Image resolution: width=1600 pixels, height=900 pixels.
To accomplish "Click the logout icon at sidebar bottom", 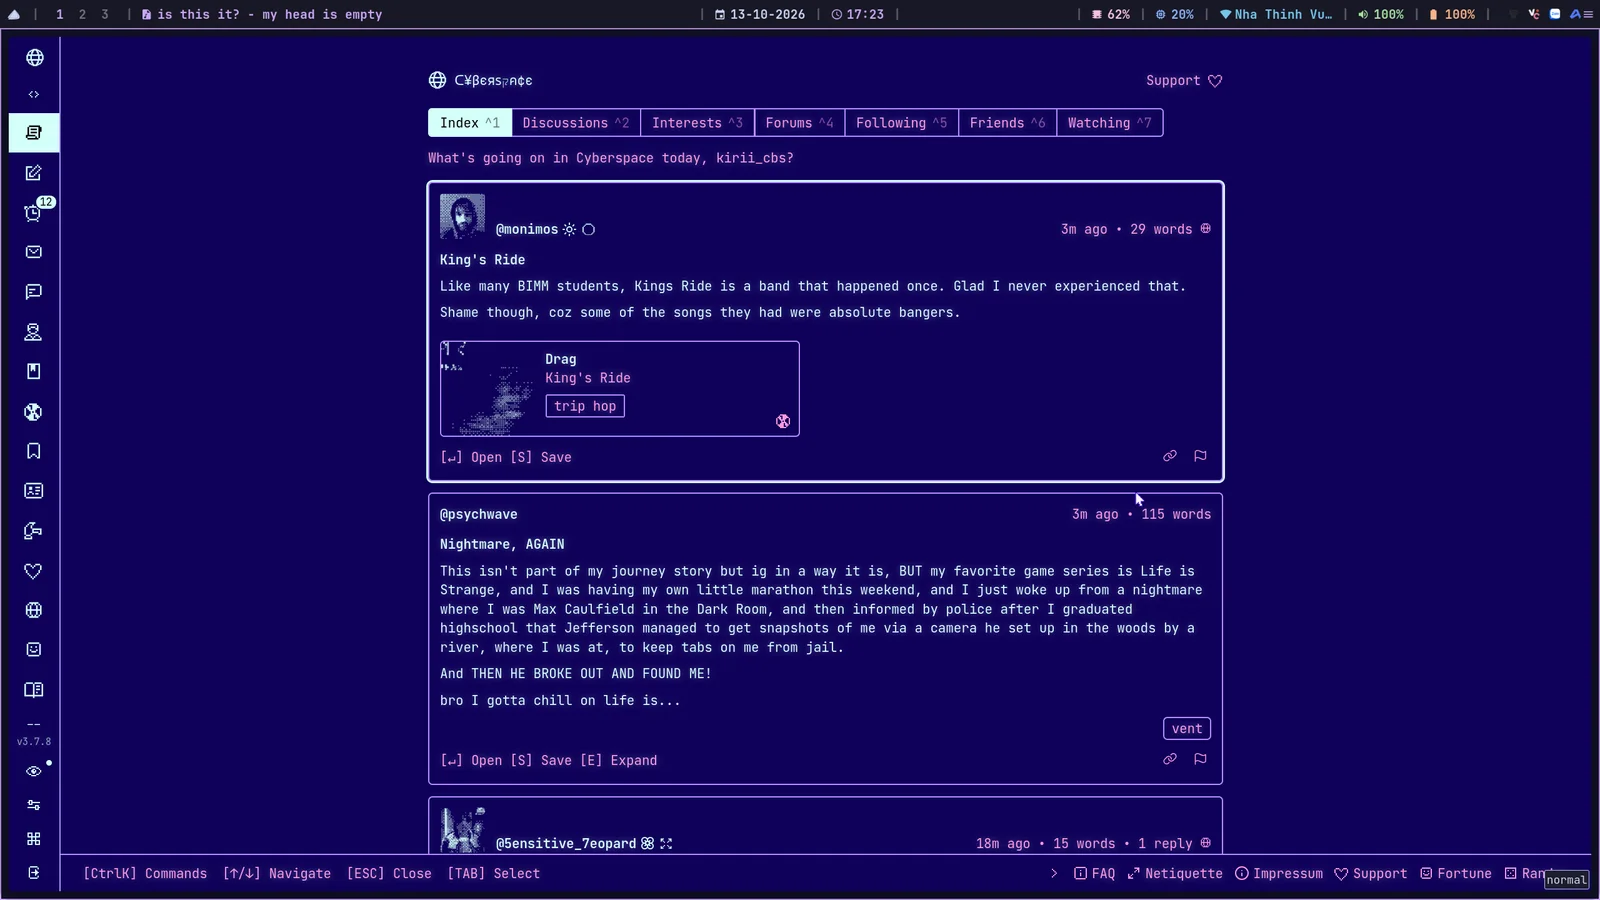I will (x=34, y=873).
